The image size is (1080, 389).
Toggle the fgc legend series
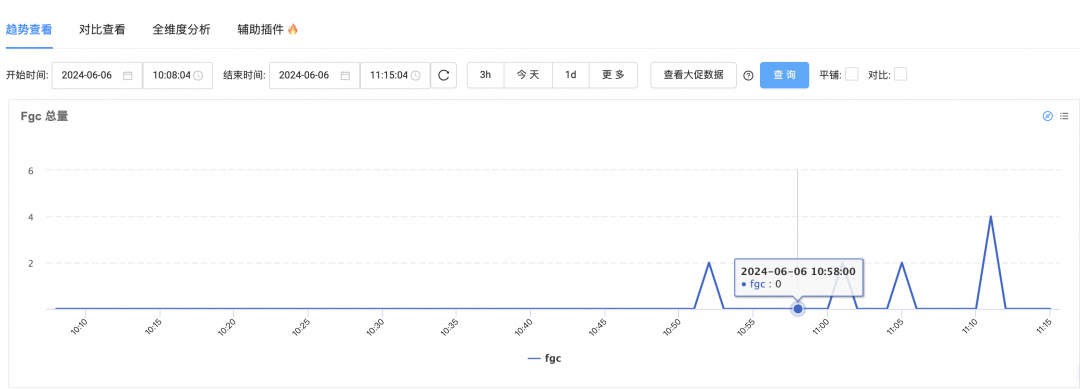tap(545, 358)
